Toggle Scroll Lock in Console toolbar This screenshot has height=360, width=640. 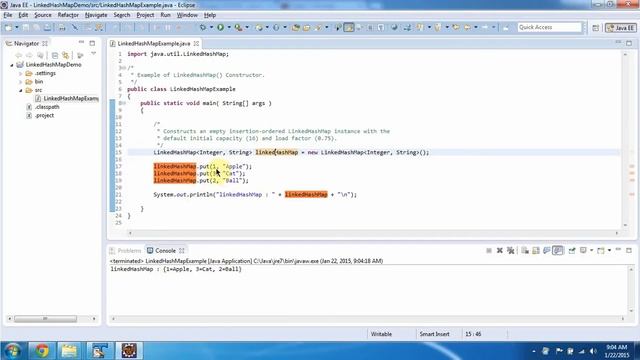click(536, 251)
